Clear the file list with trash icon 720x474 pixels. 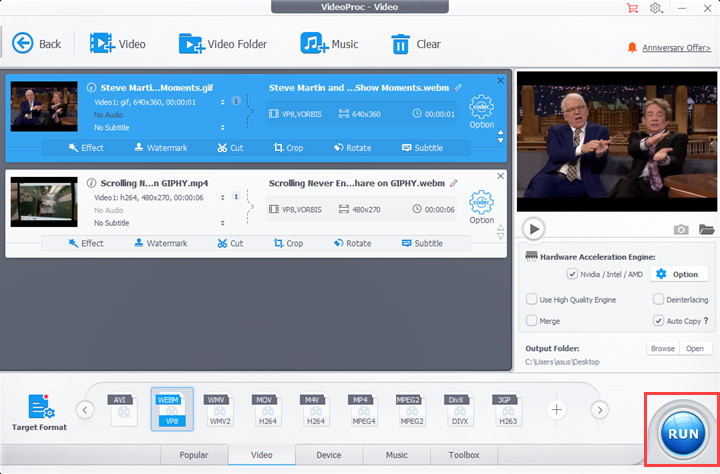click(416, 44)
